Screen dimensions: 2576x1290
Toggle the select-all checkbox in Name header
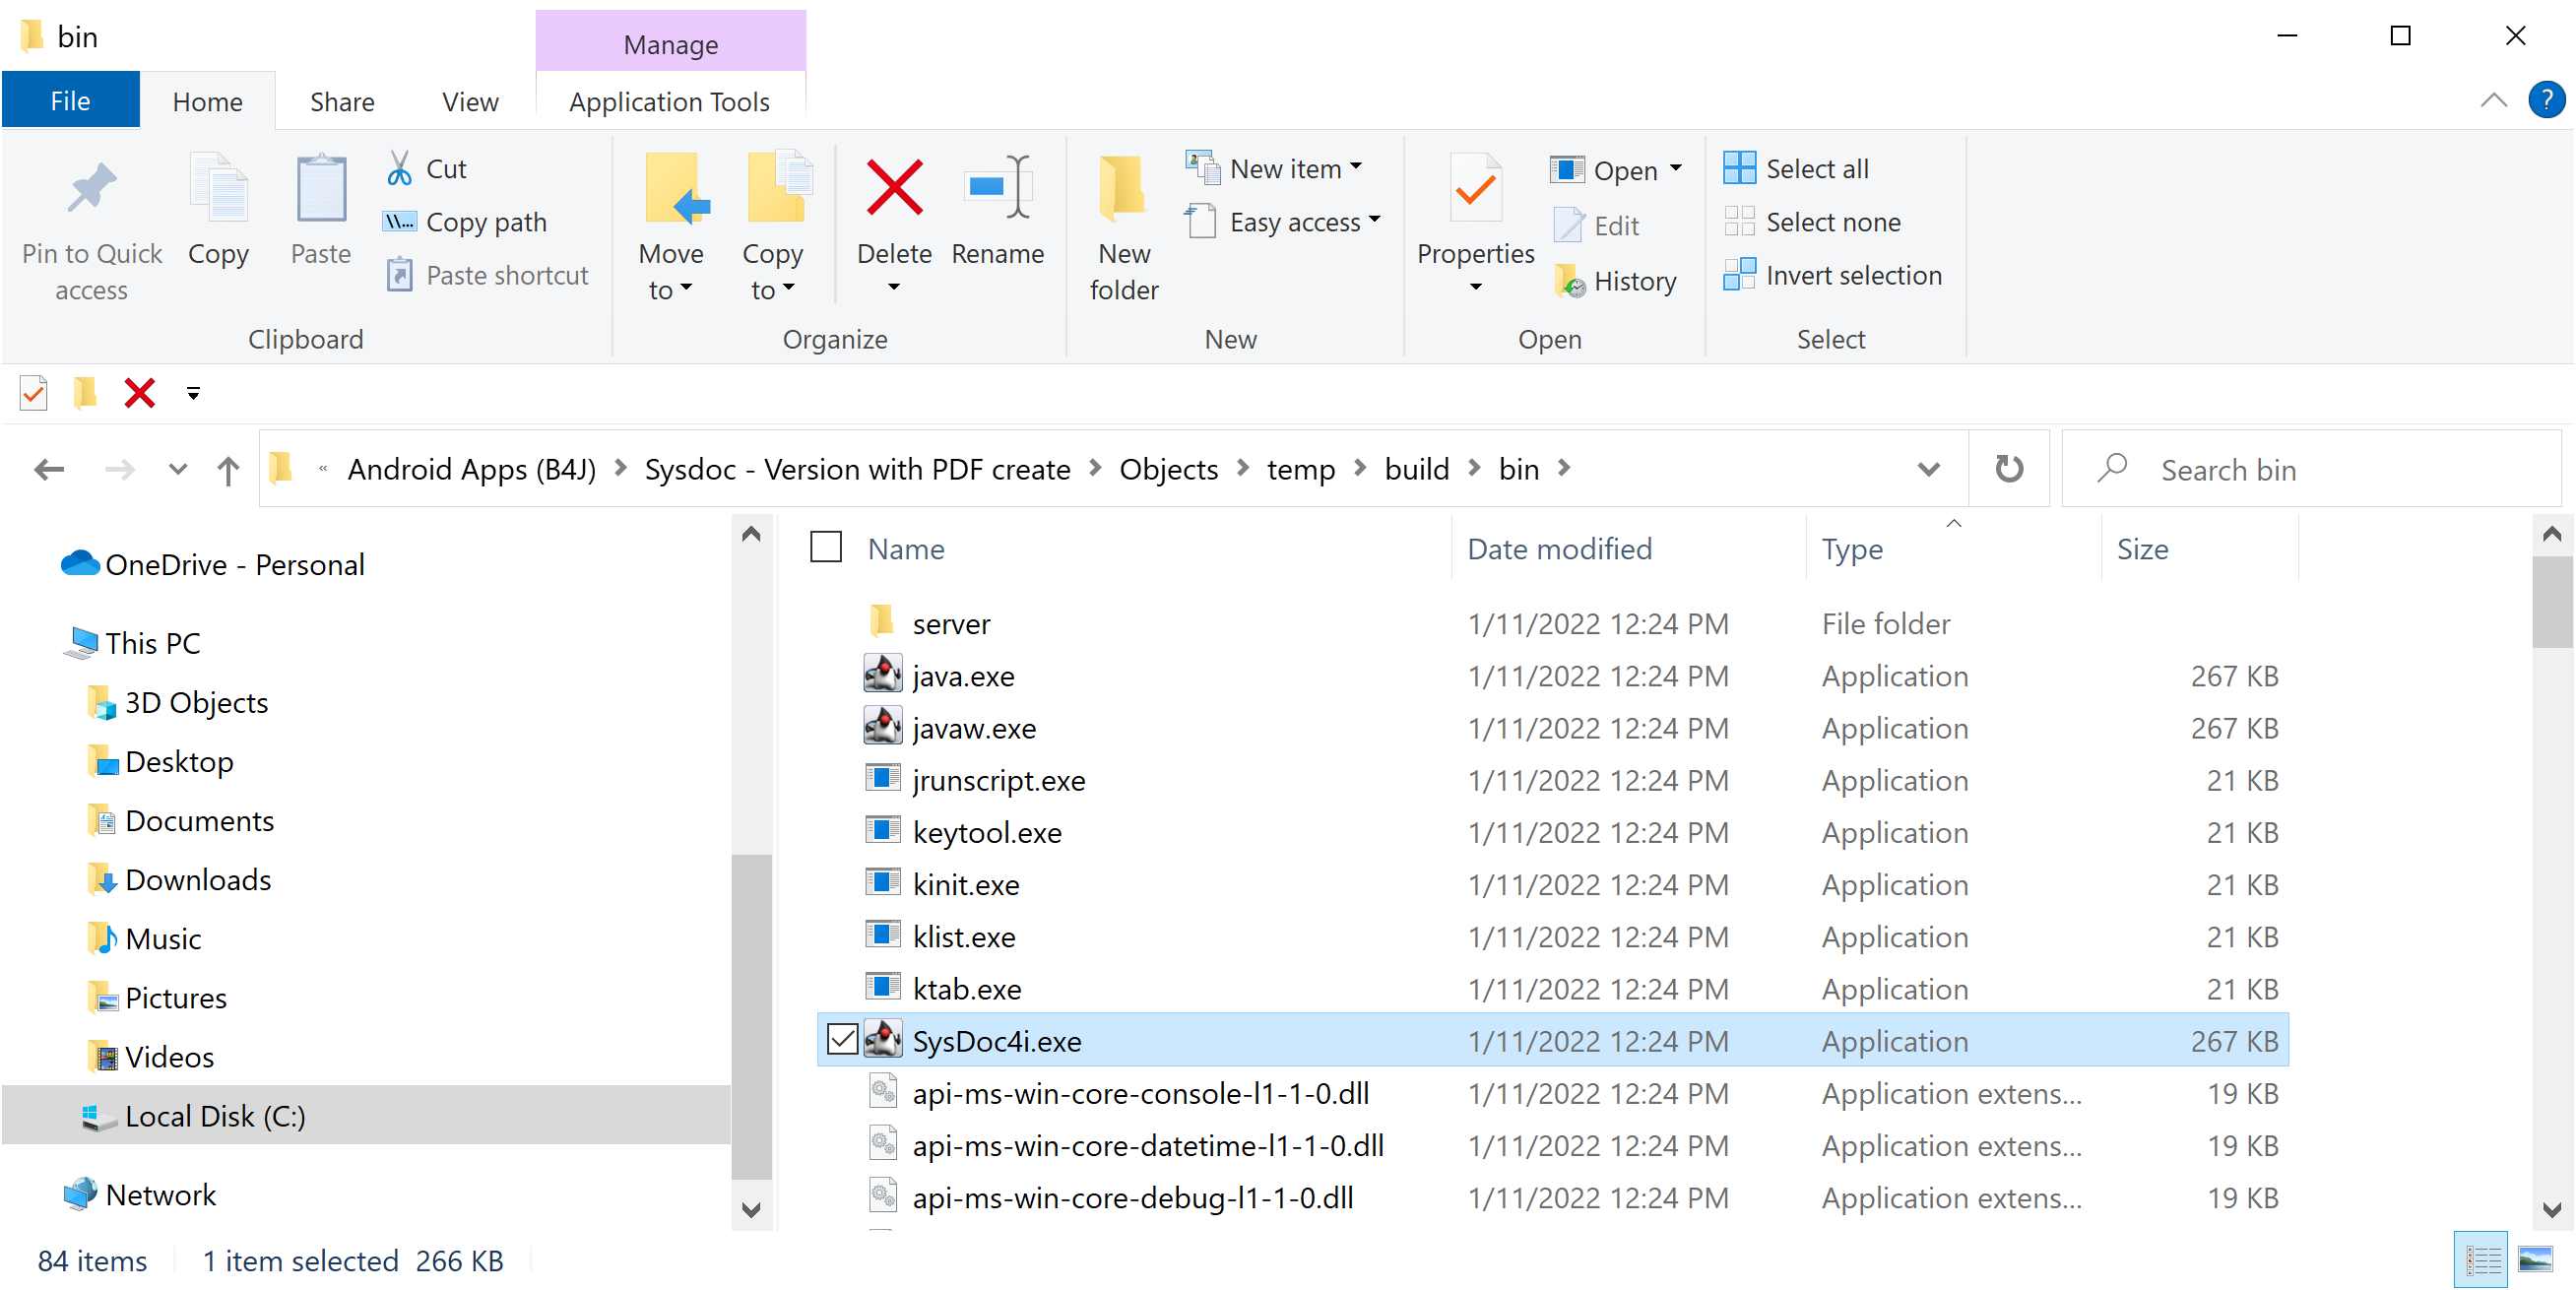coord(825,548)
